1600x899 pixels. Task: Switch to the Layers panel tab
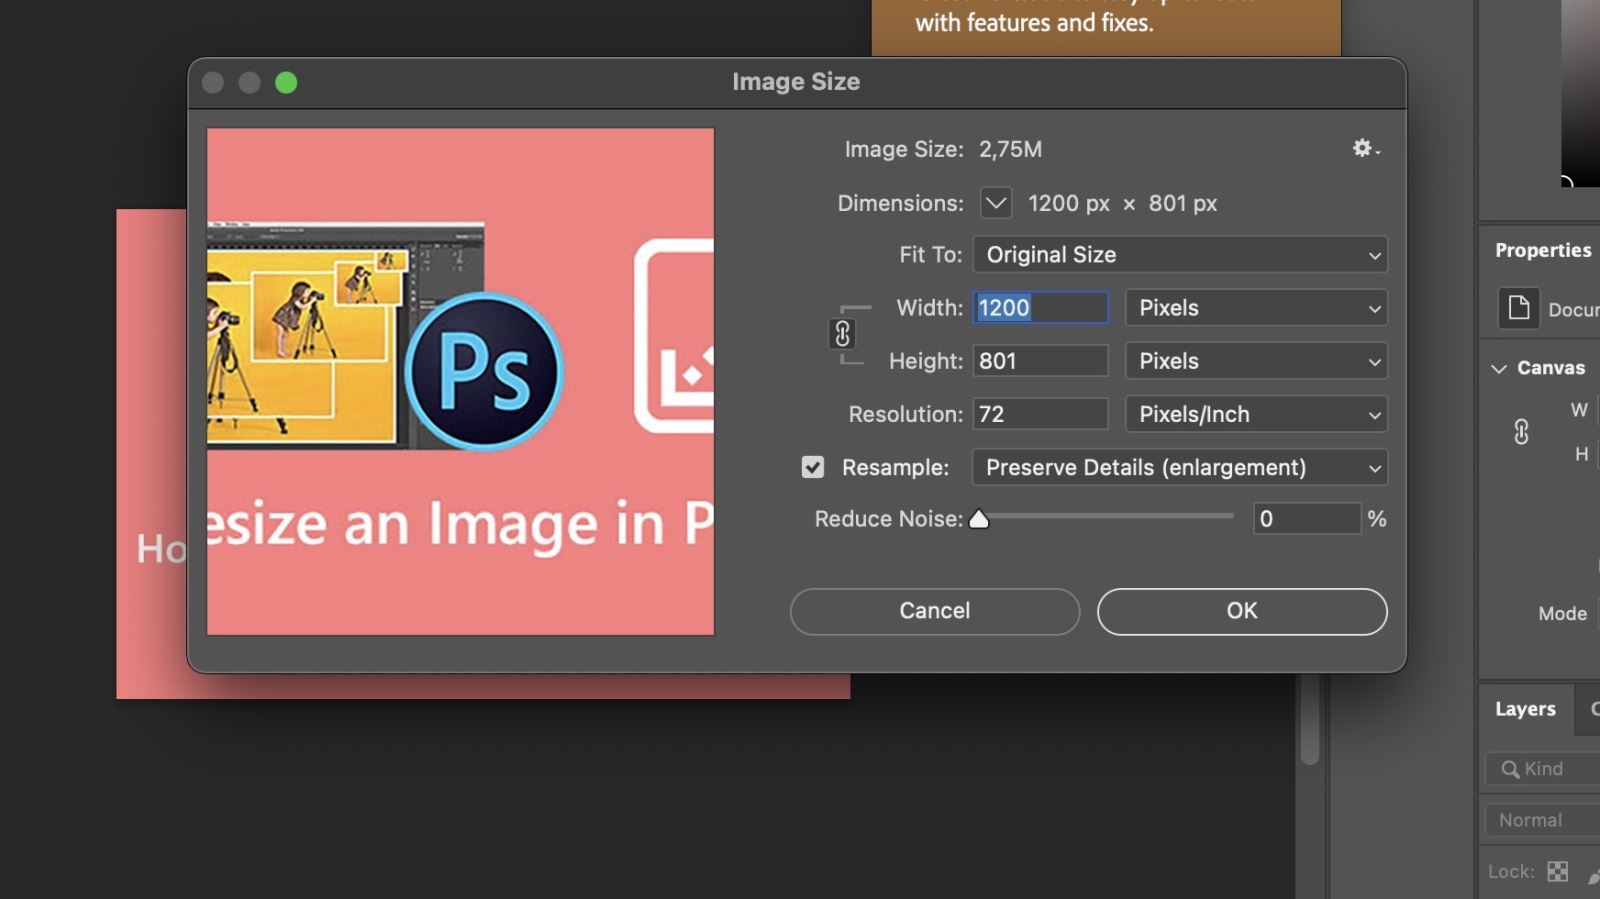1525,709
